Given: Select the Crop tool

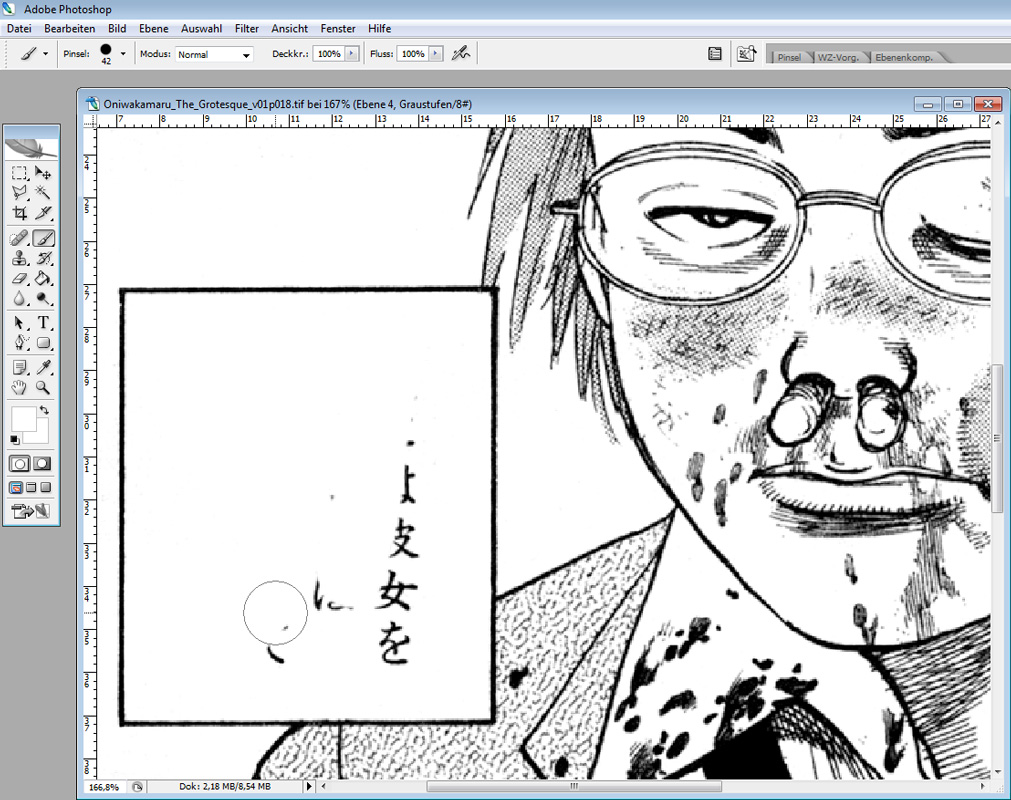Looking at the screenshot, I should 19,213.
